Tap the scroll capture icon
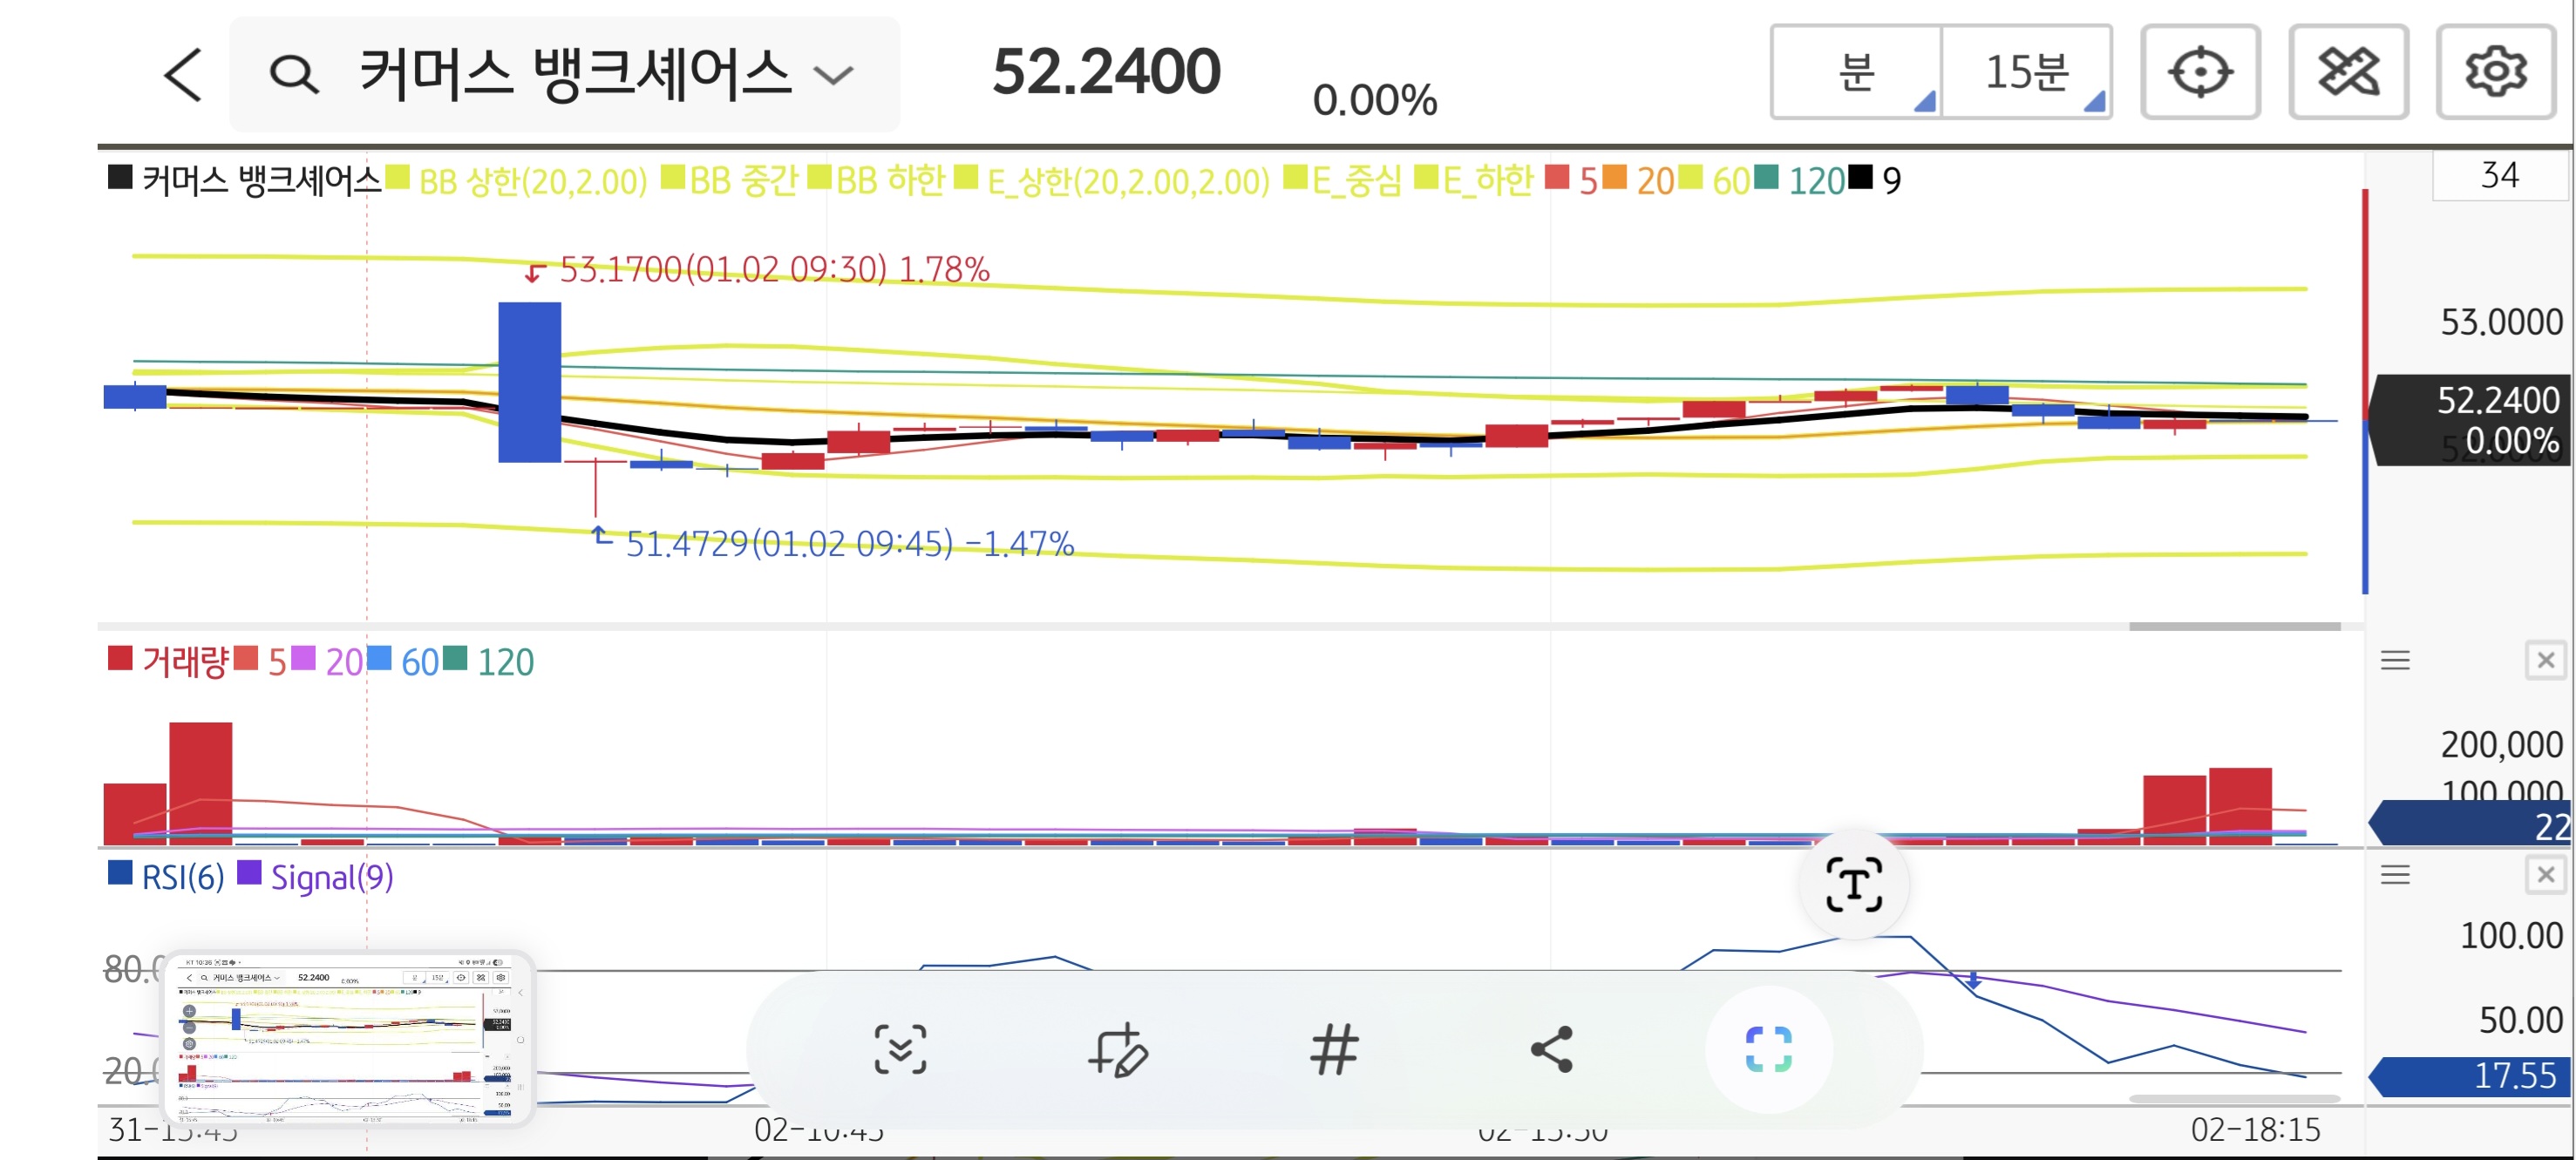The width and height of the screenshot is (2576, 1160). pos(900,1049)
